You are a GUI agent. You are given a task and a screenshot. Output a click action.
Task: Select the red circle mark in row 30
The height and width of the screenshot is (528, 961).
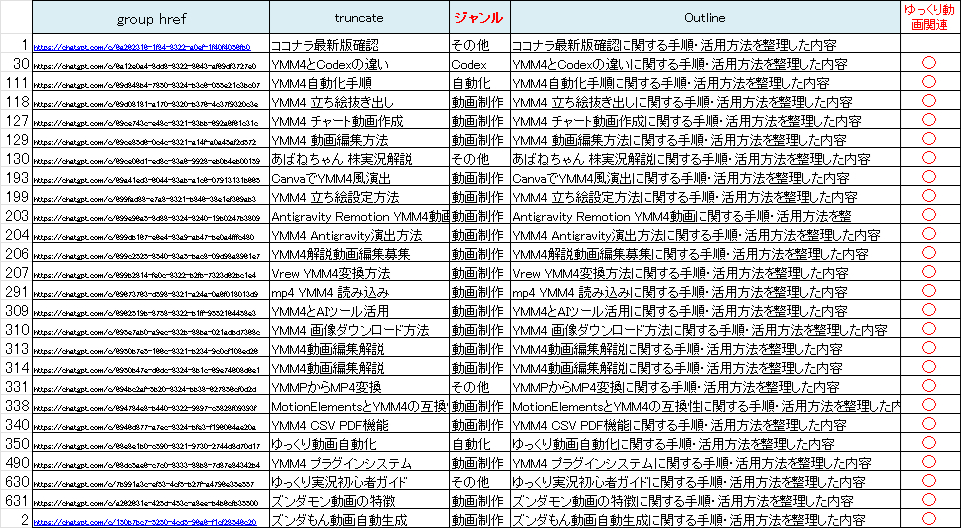[x=930, y=62]
